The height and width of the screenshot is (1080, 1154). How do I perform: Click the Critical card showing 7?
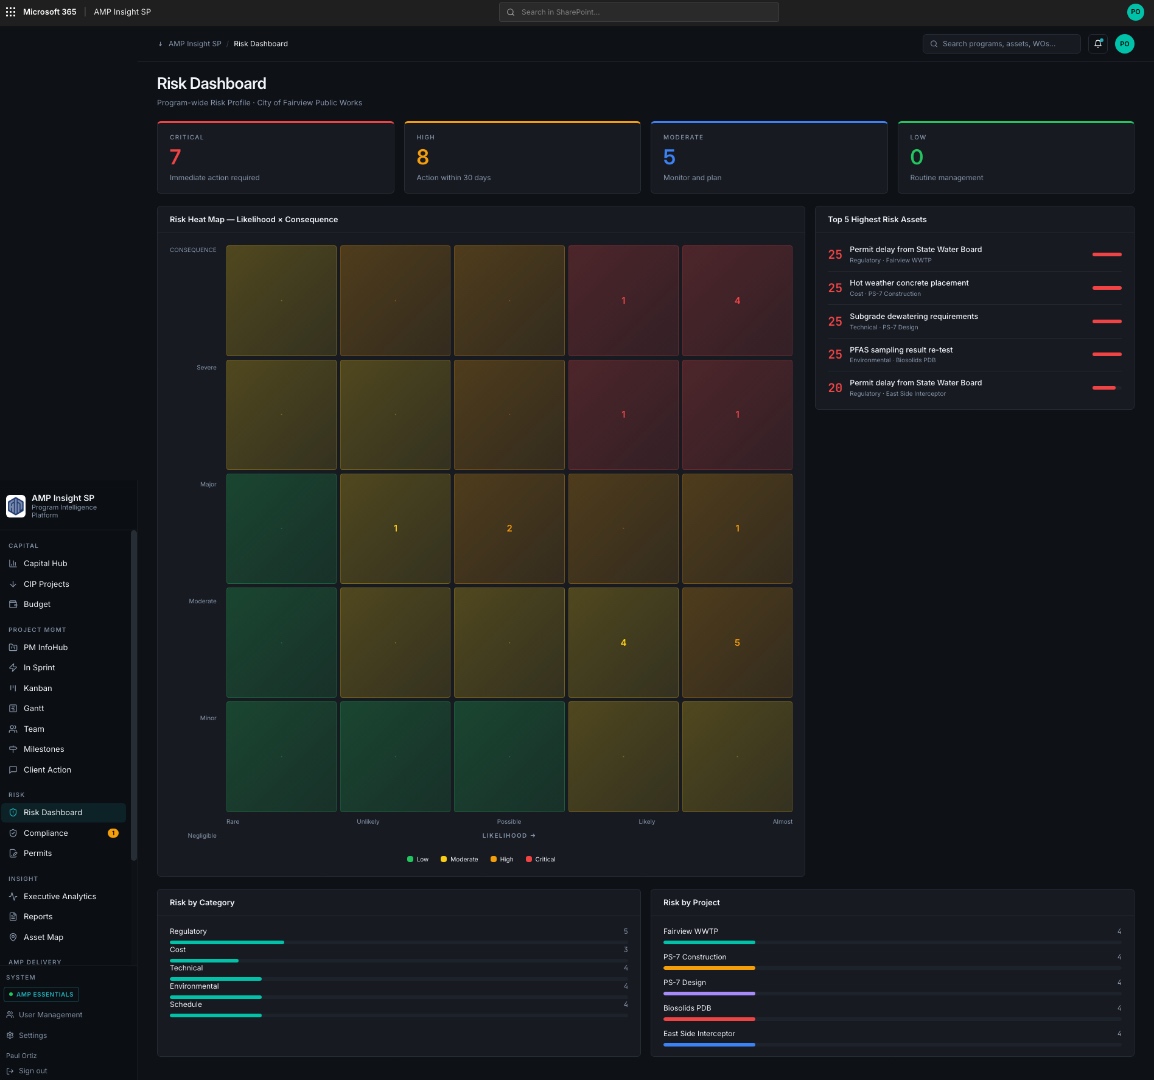[275, 157]
